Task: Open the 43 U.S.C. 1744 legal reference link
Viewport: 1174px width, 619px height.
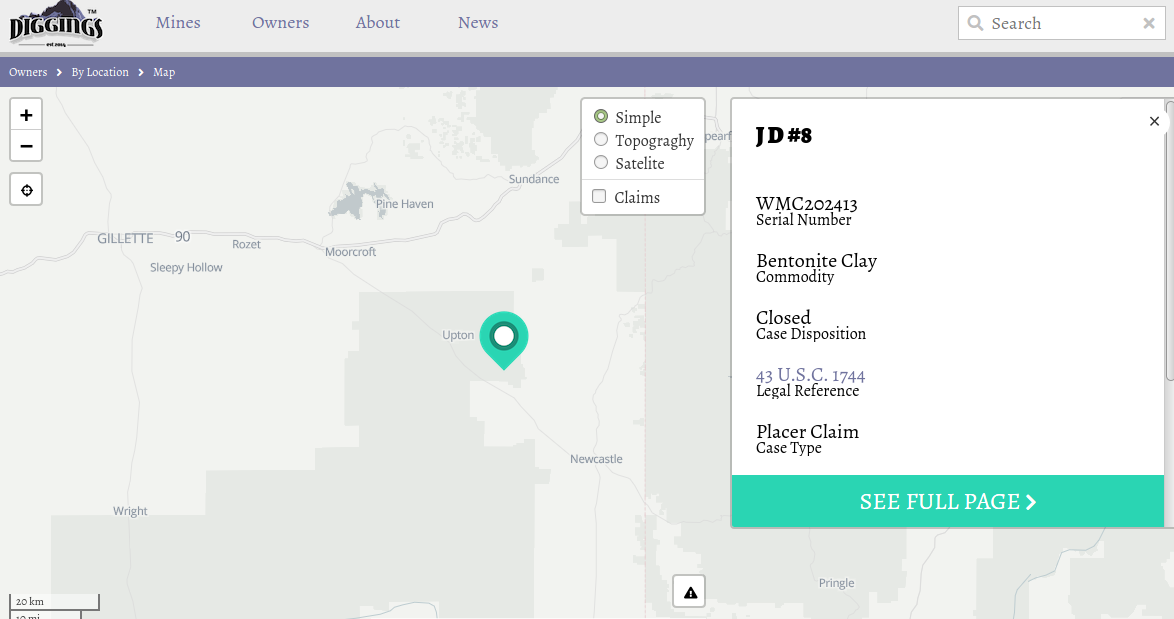Action: (x=810, y=374)
